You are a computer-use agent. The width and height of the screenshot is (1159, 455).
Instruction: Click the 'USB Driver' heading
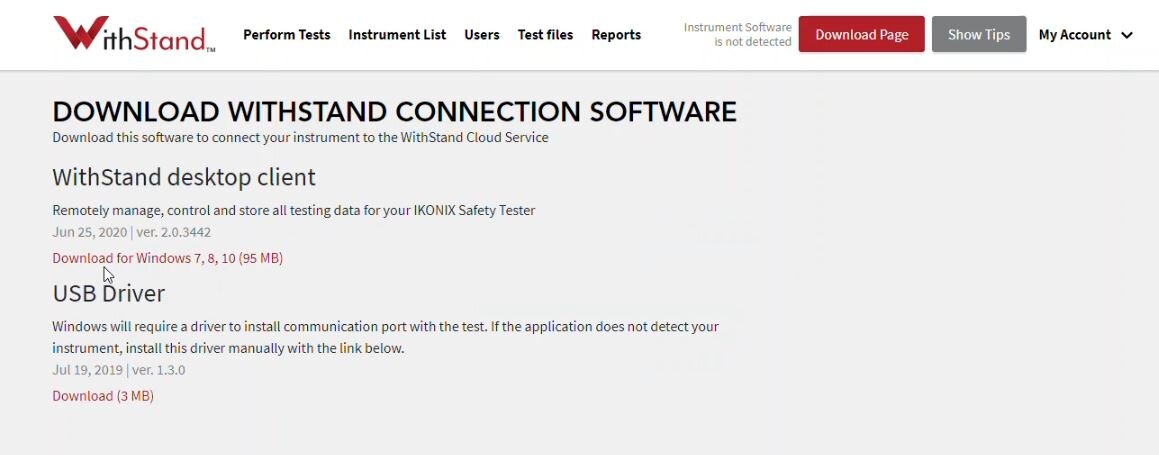[109, 293]
